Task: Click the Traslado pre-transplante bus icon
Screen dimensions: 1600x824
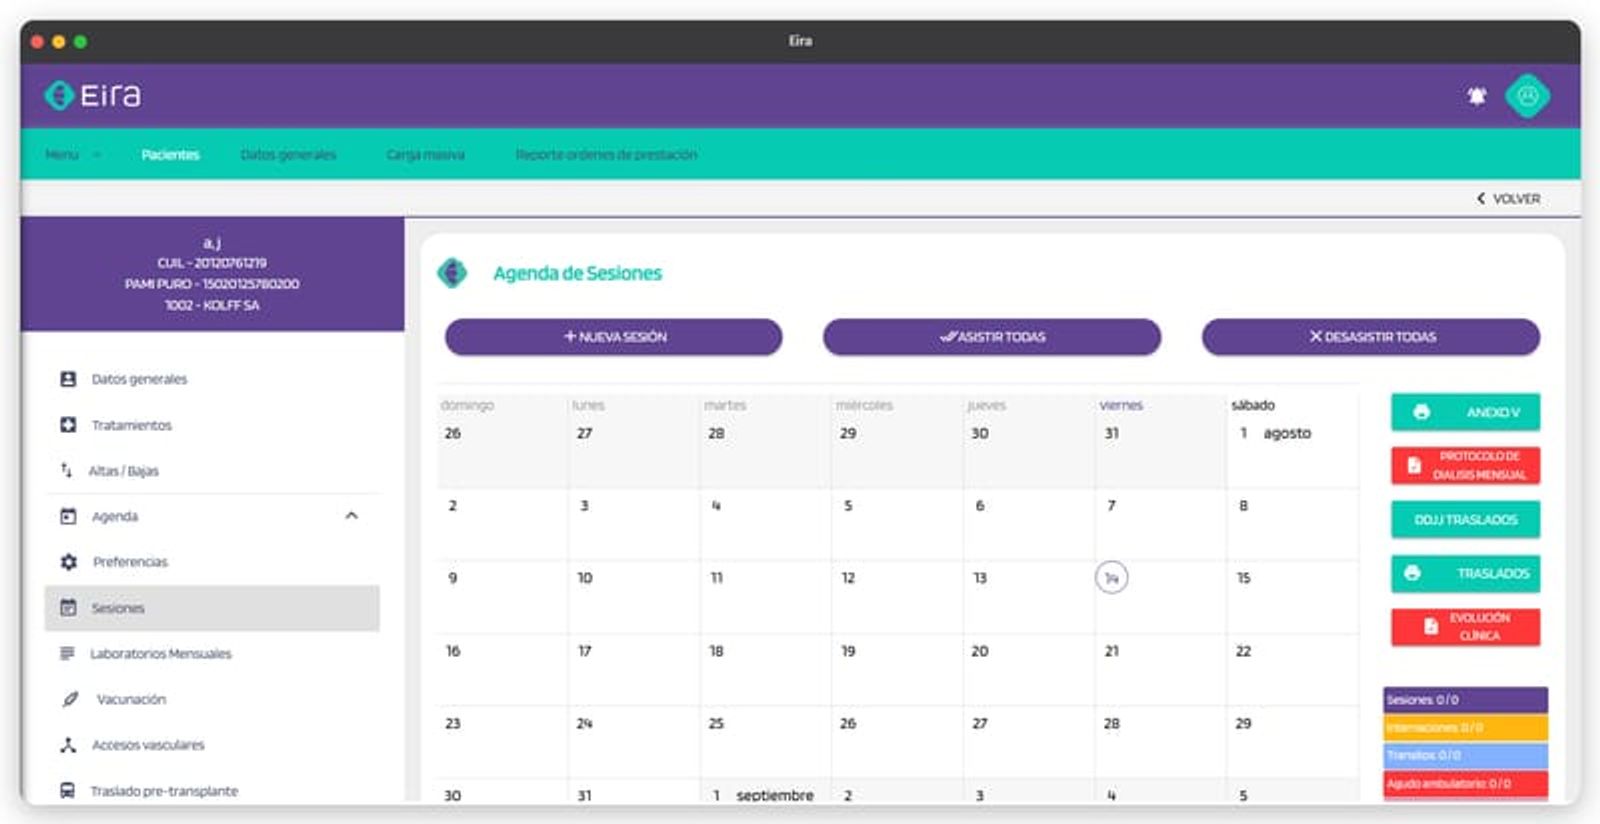Action: [67, 790]
